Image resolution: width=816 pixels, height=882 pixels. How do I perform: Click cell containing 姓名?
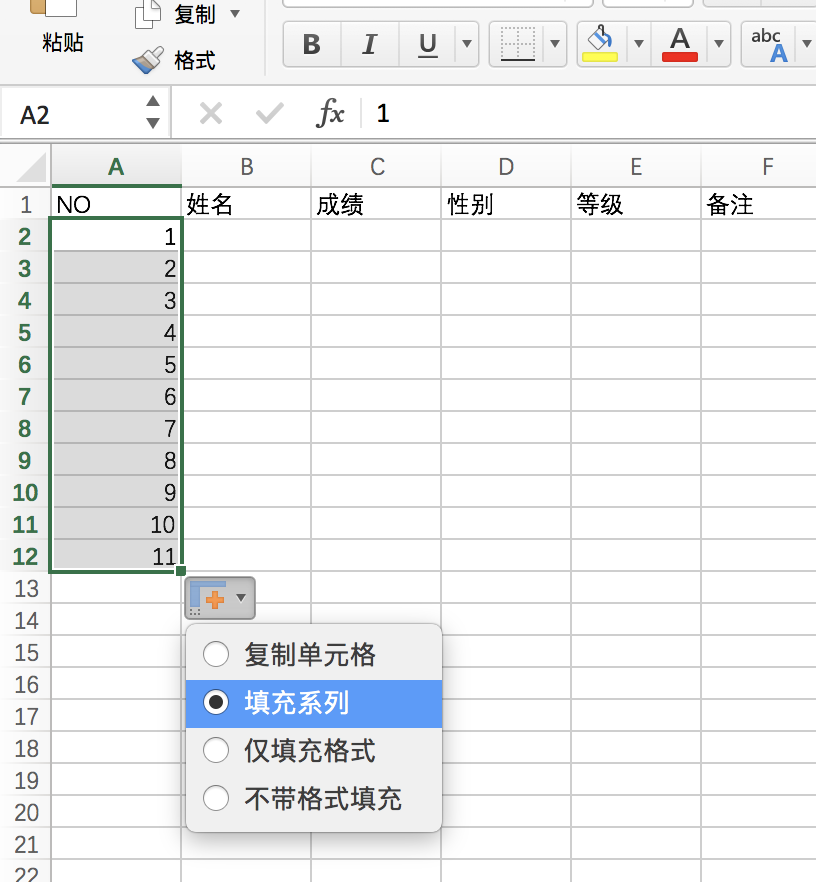246,204
